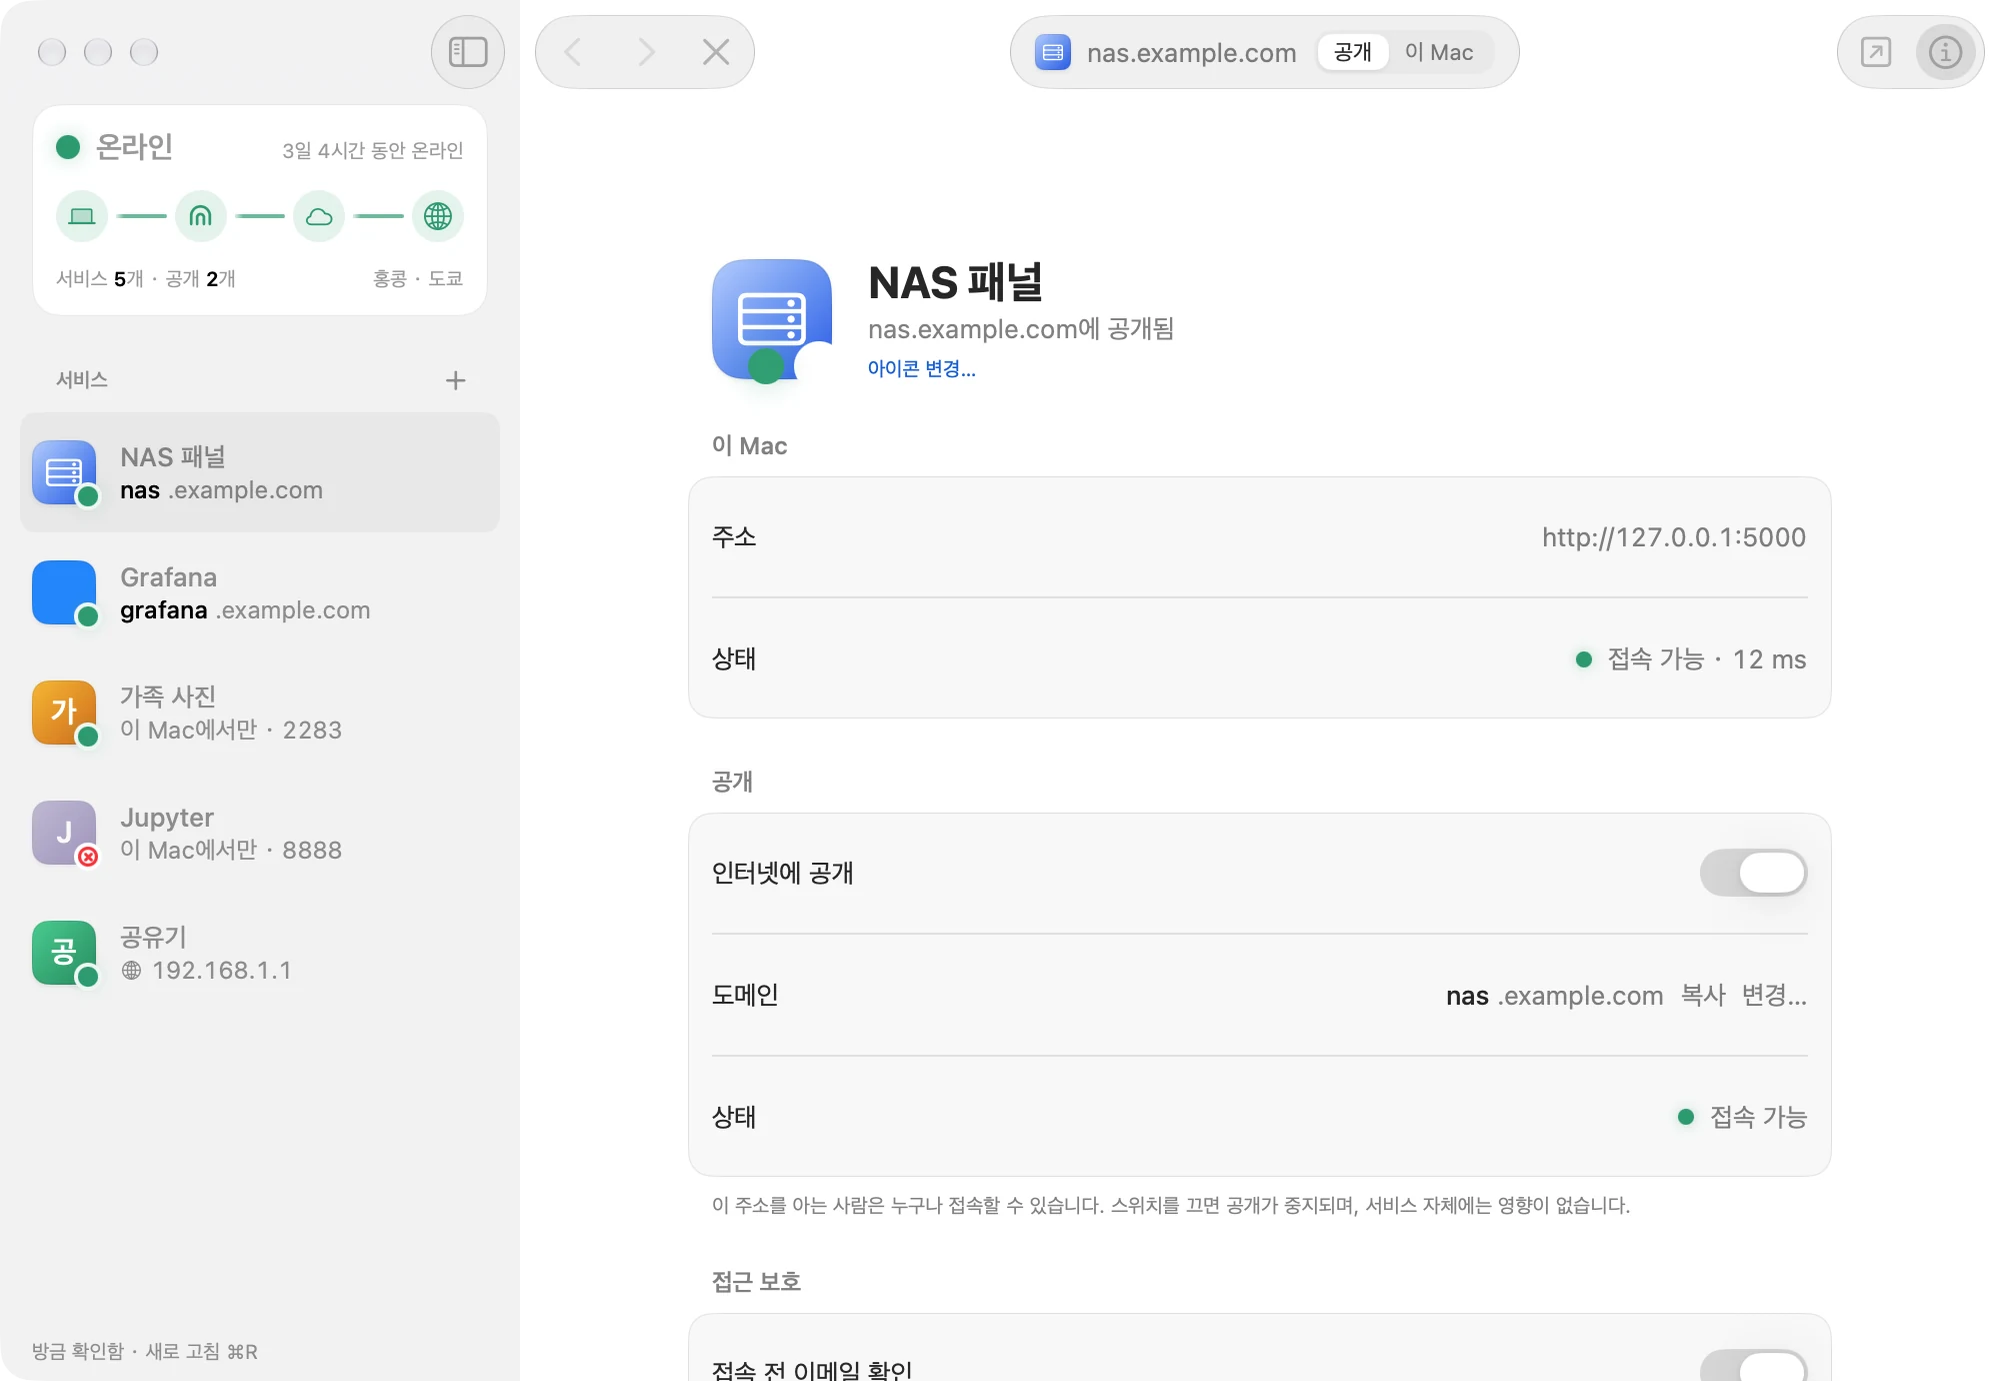Click the X stop button in toolbar
The image size is (2000, 1381).
pos(716,52)
